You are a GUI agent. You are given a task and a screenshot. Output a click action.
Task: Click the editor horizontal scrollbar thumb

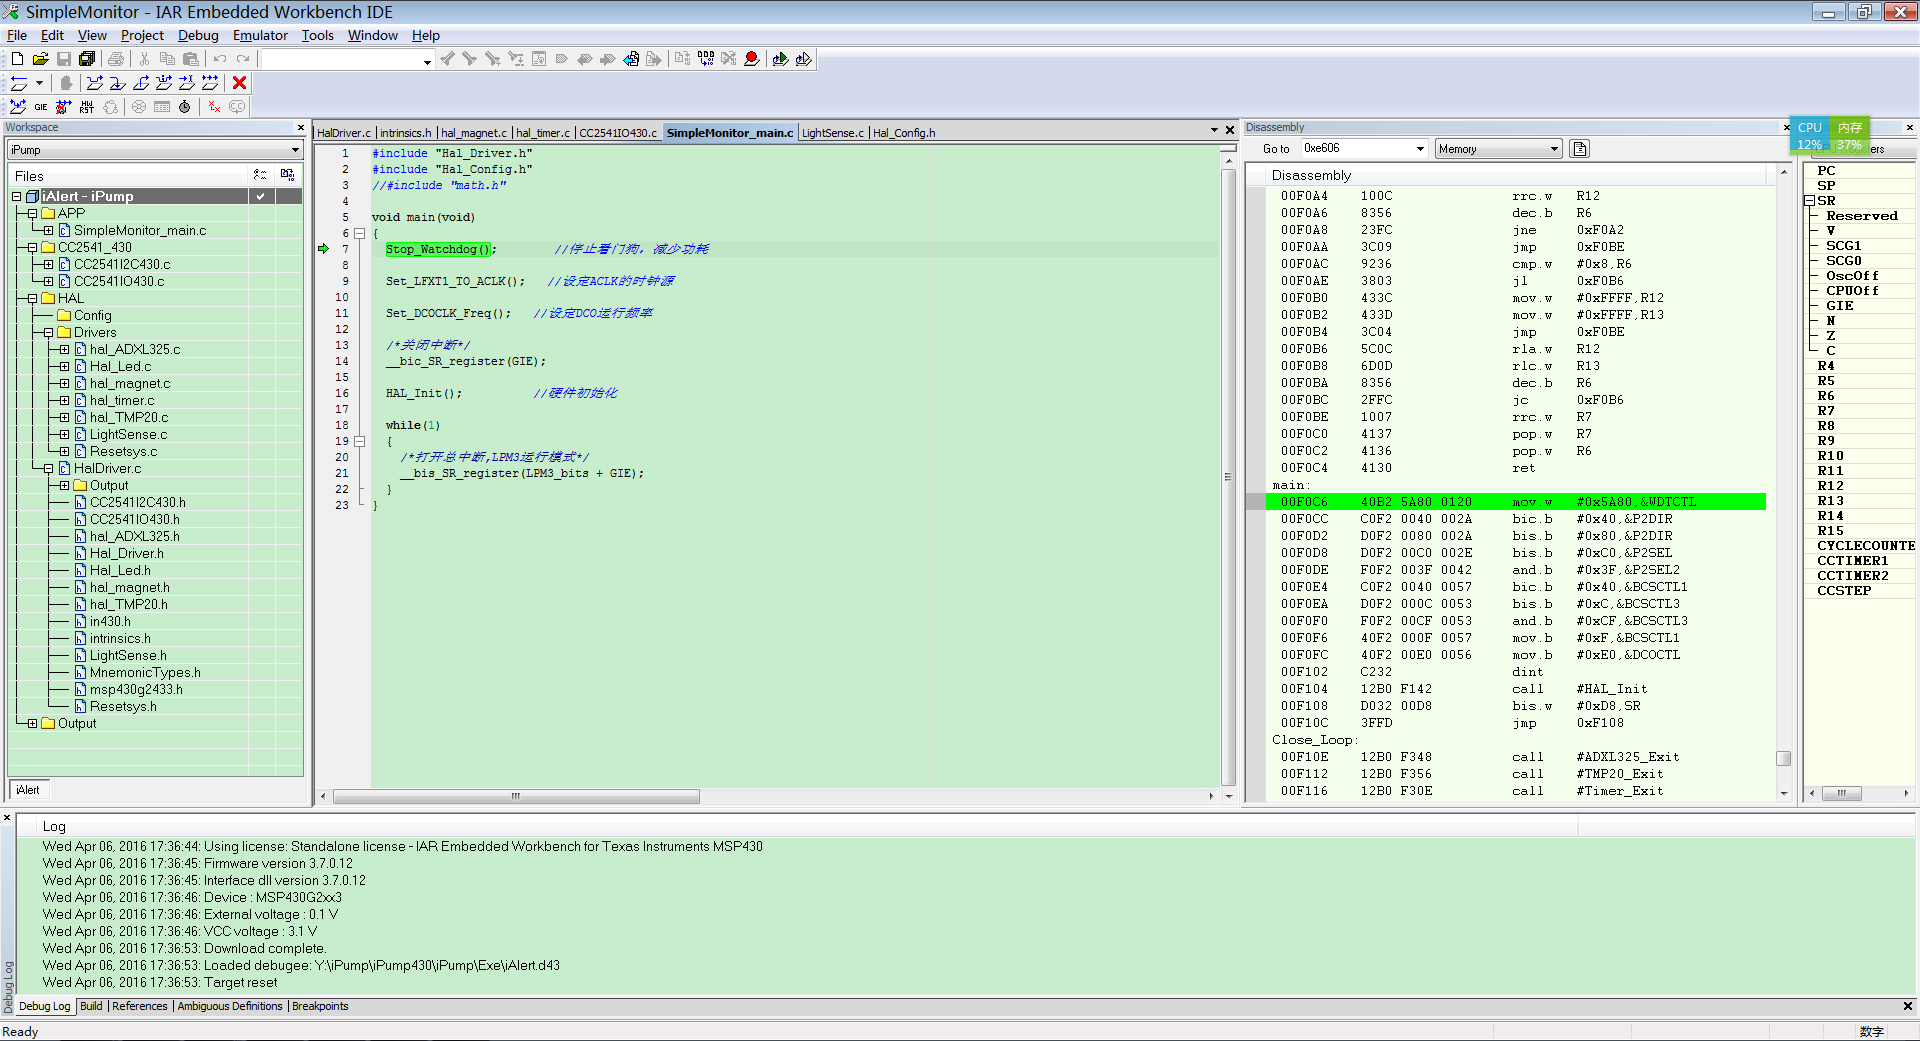point(516,797)
